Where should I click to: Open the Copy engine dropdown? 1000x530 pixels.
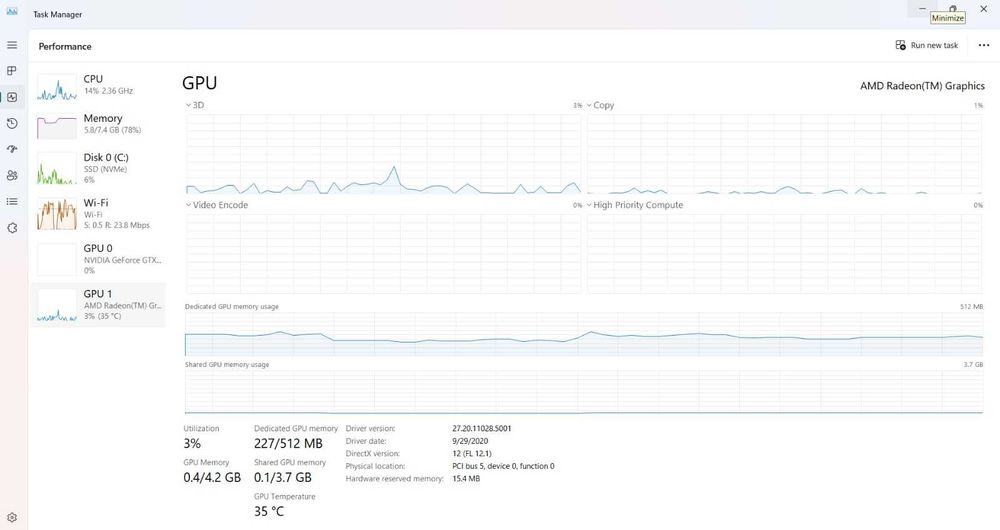click(x=600, y=105)
